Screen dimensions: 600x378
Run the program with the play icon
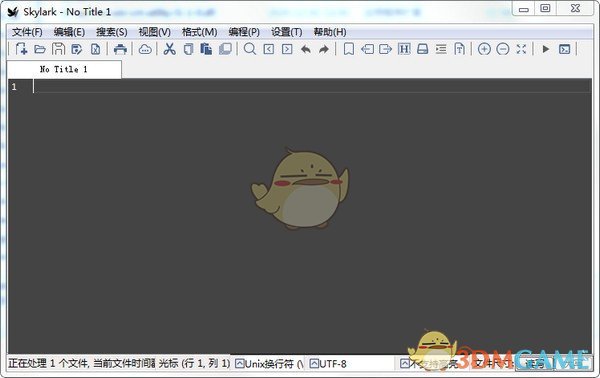point(546,49)
